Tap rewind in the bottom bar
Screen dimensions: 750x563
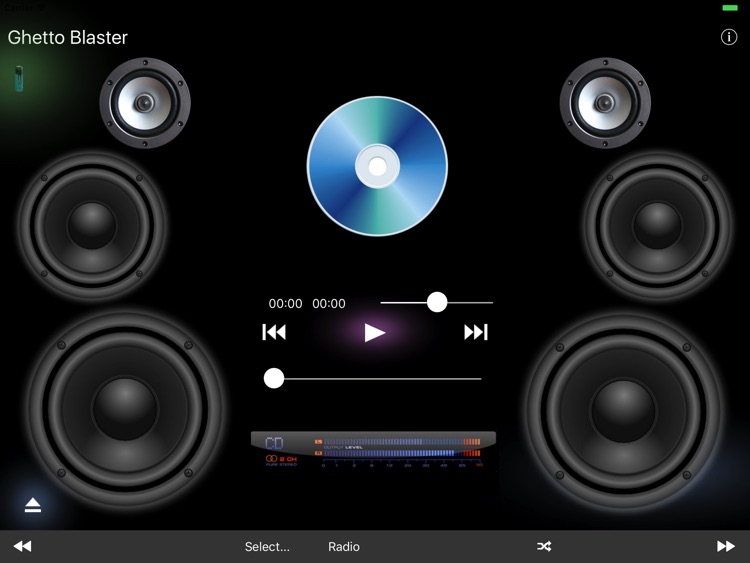click(x=22, y=546)
